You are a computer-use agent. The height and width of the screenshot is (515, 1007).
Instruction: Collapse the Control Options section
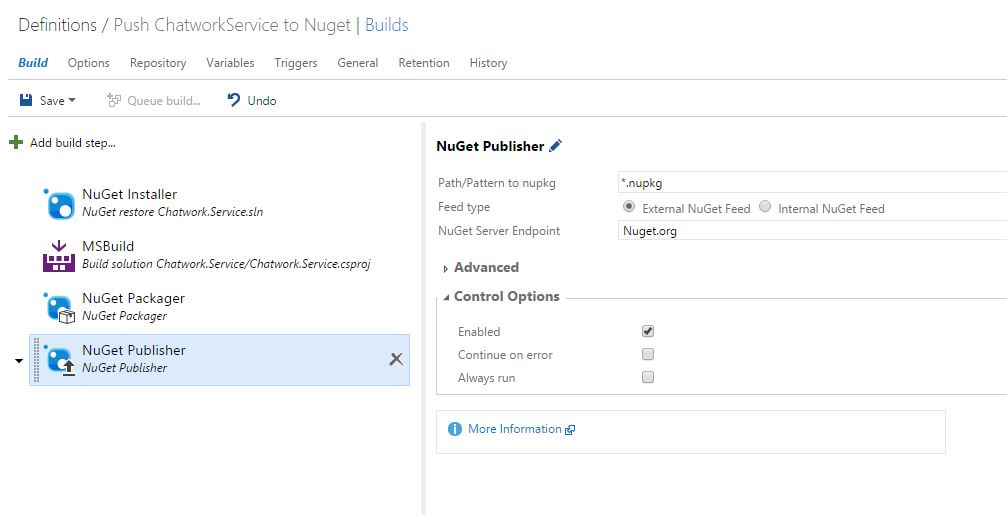tap(446, 297)
